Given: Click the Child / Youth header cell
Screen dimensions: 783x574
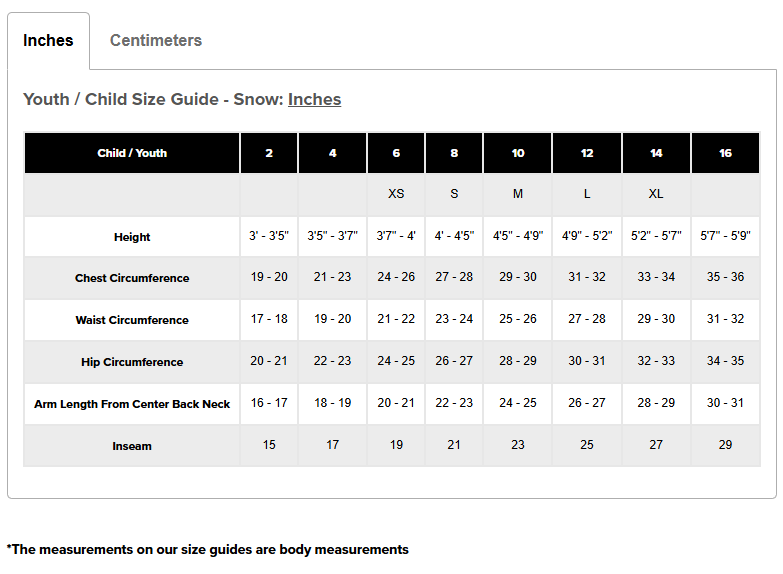Looking at the screenshot, I should click(x=132, y=153).
